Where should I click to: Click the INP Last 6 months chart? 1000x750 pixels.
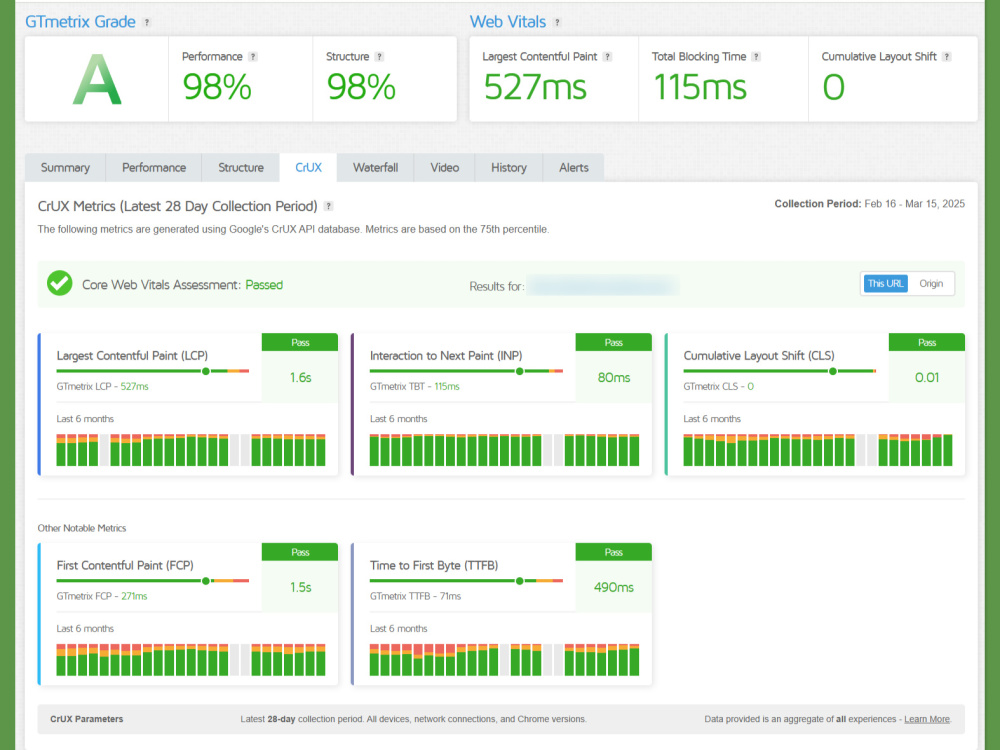pos(504,450)
